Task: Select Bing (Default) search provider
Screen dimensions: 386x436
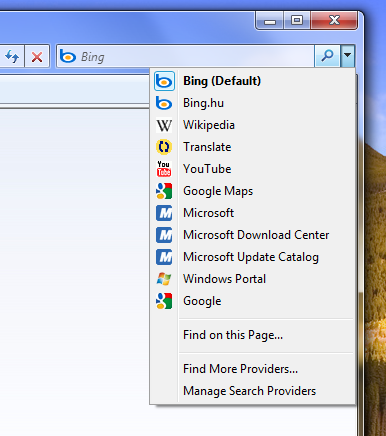Action: tap(253, 81)
